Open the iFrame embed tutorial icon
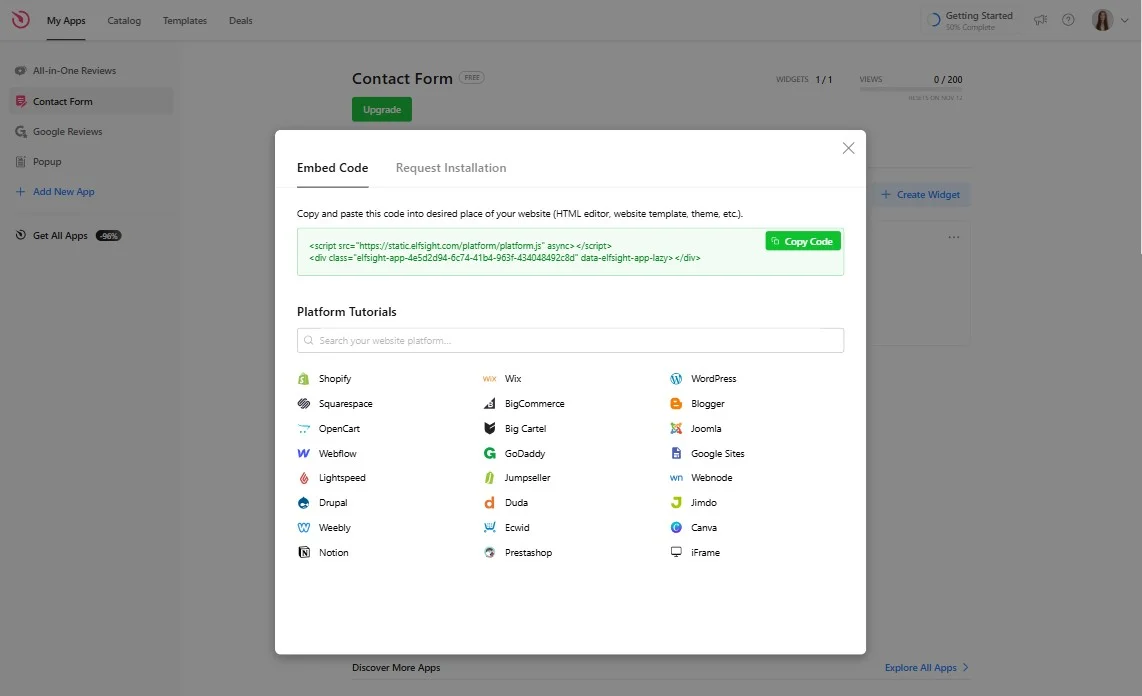This screenshot has height=696, width=1142. [676, 552]
